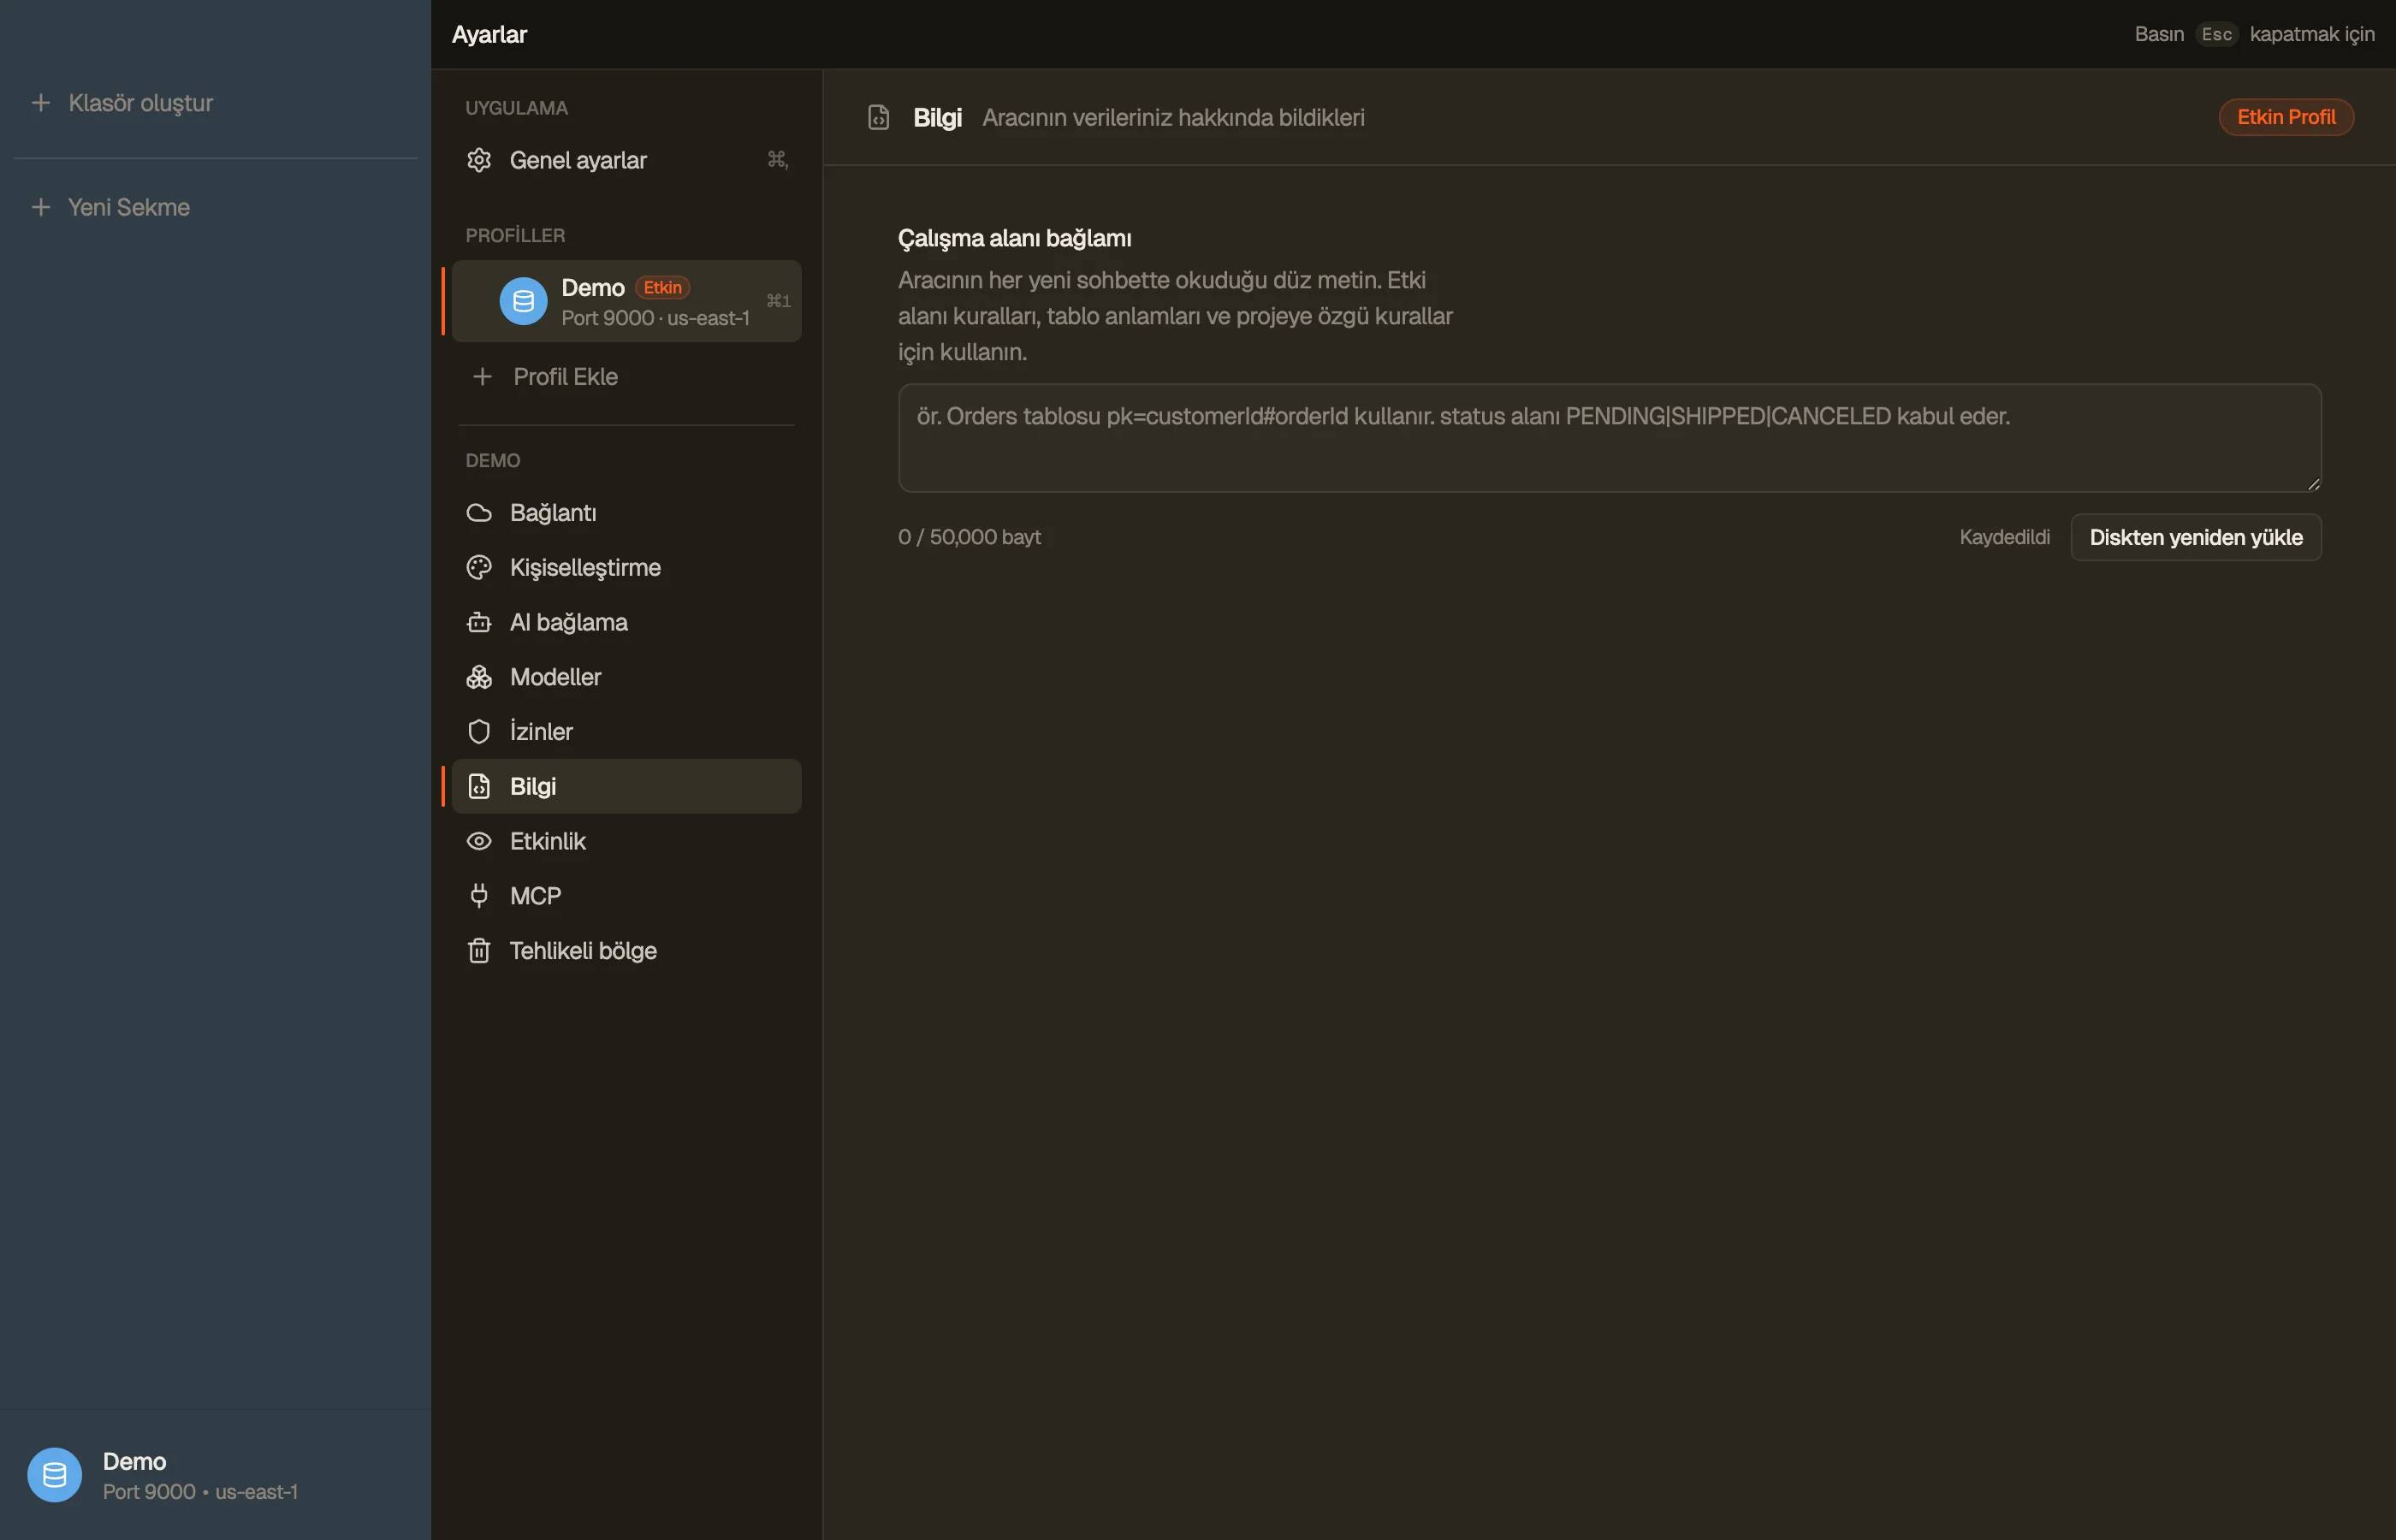Click the plus icon beside Profil Ekle
Screen dimensions: 2396x1540
[x=482, y=377]
